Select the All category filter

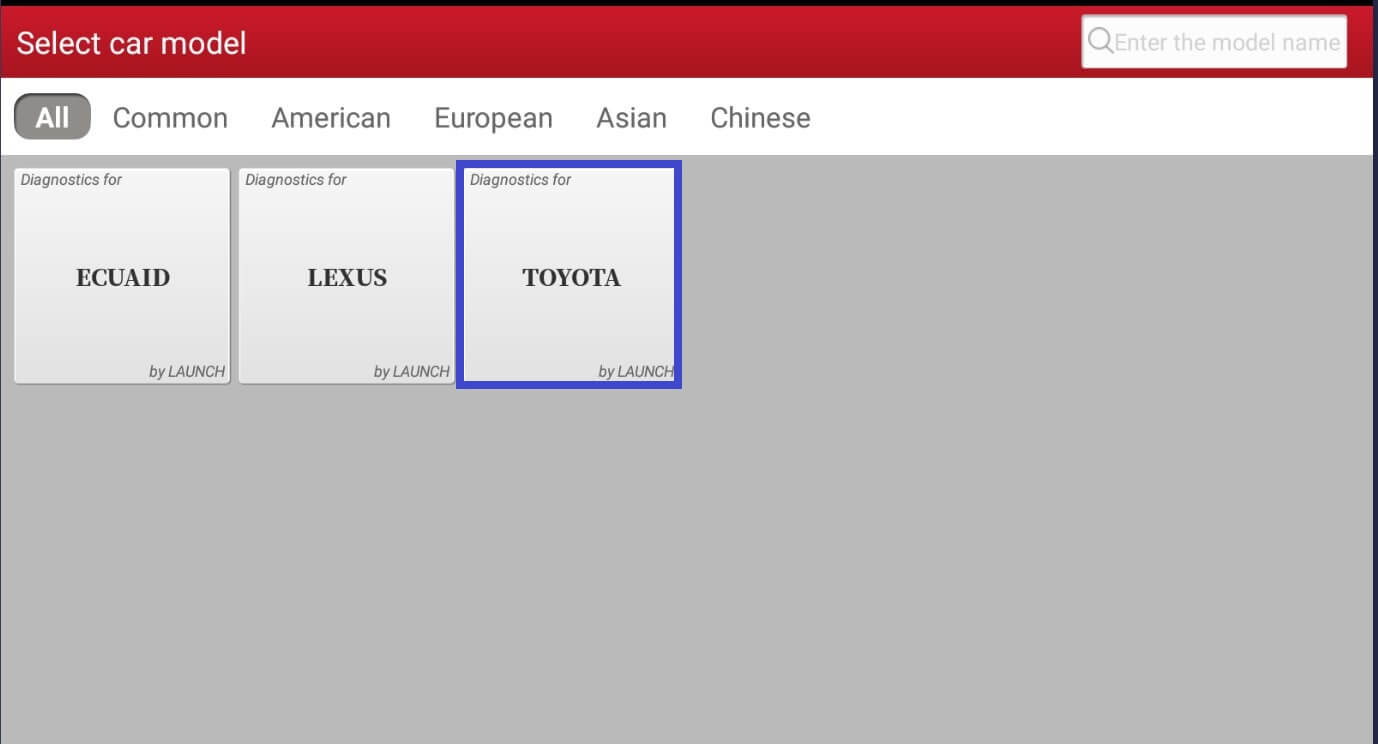pyautogui.click(x=52, y=117)
